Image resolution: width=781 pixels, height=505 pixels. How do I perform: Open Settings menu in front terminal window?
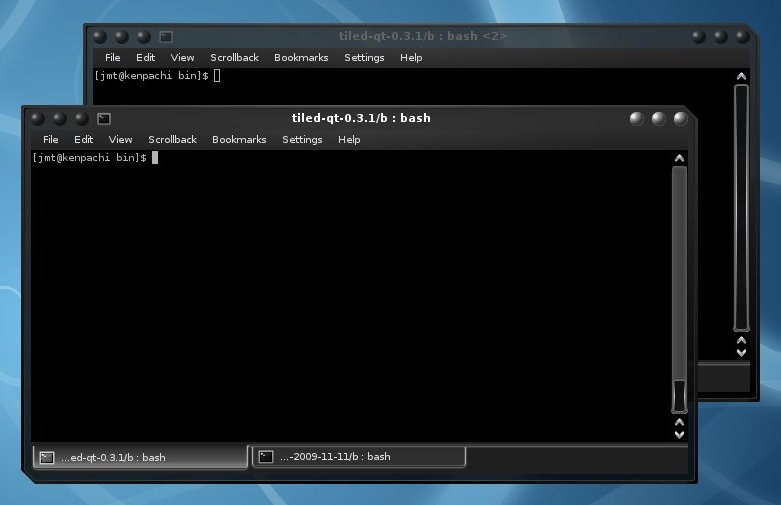[302, 140]
